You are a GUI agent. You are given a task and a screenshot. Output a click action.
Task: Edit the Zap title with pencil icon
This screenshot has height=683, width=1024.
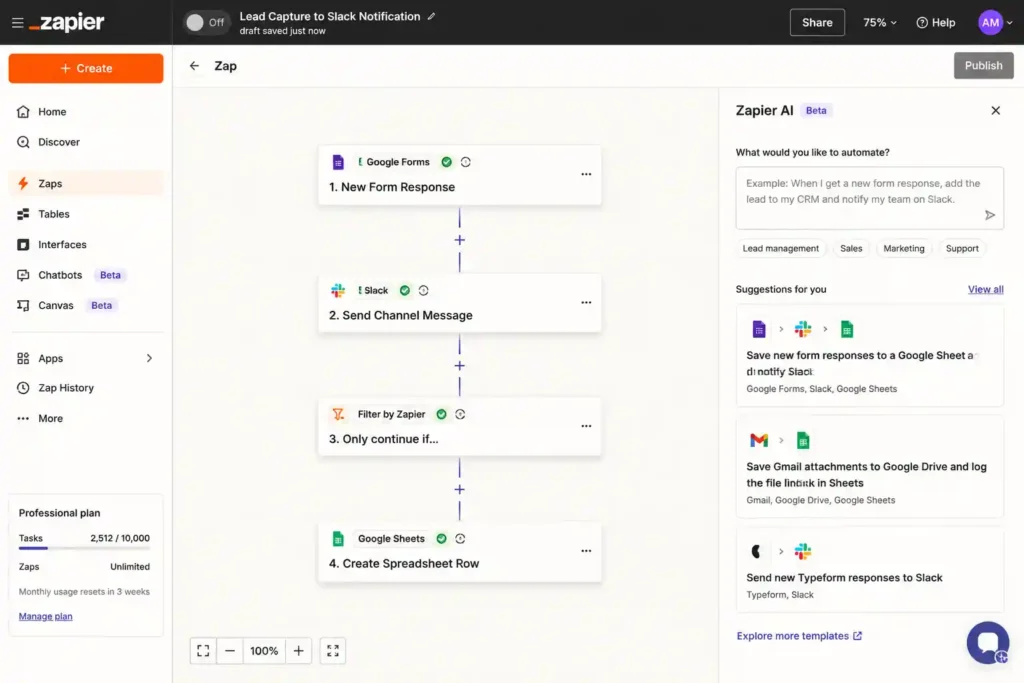point(431,16)
